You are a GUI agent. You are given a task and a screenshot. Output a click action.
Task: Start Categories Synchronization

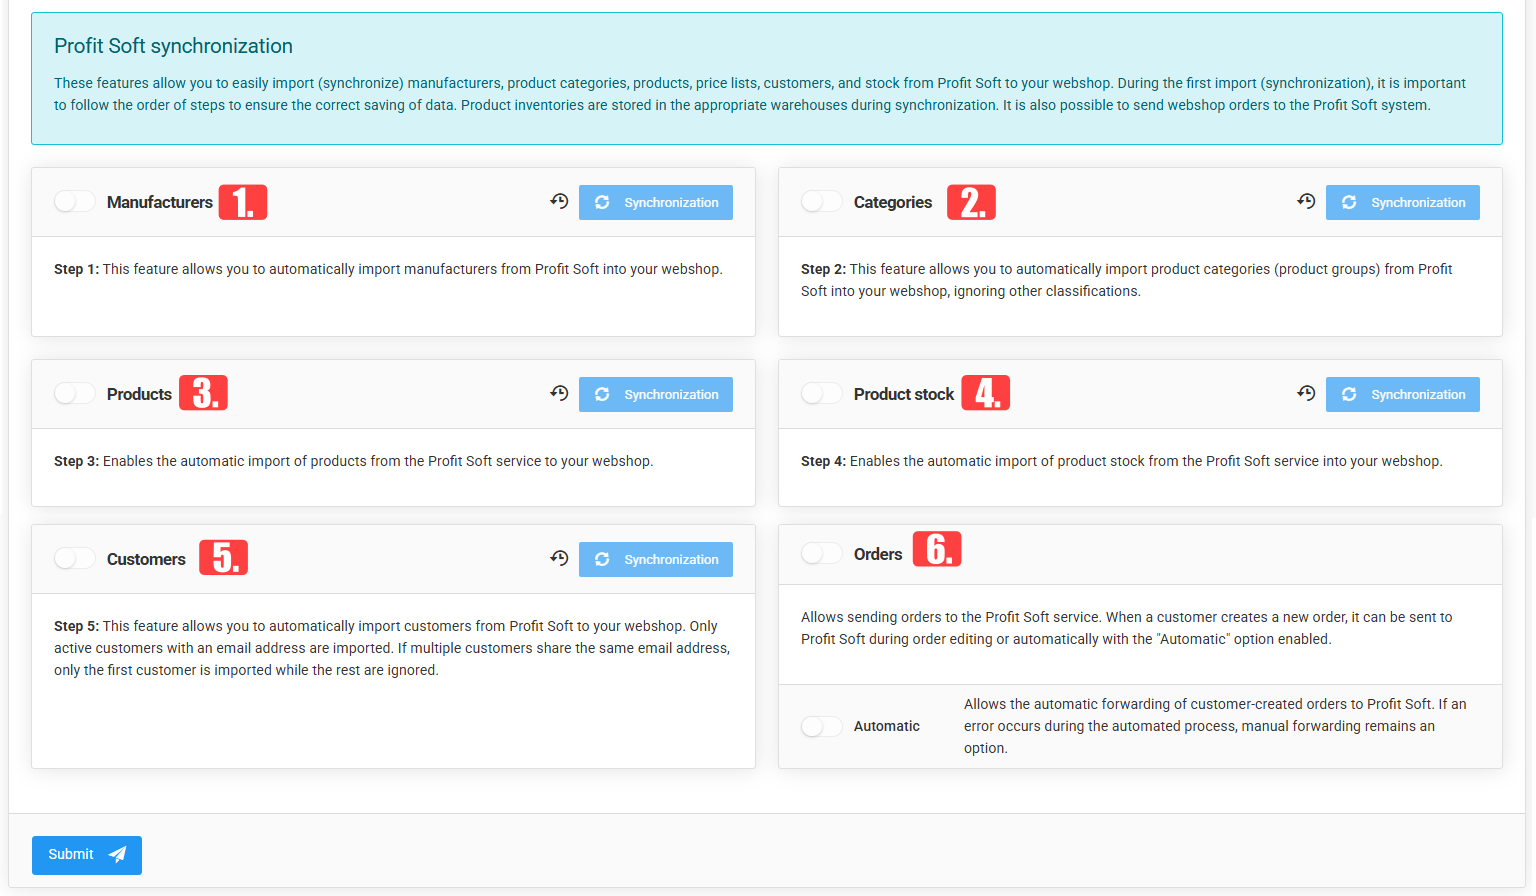pos(1403,202)
